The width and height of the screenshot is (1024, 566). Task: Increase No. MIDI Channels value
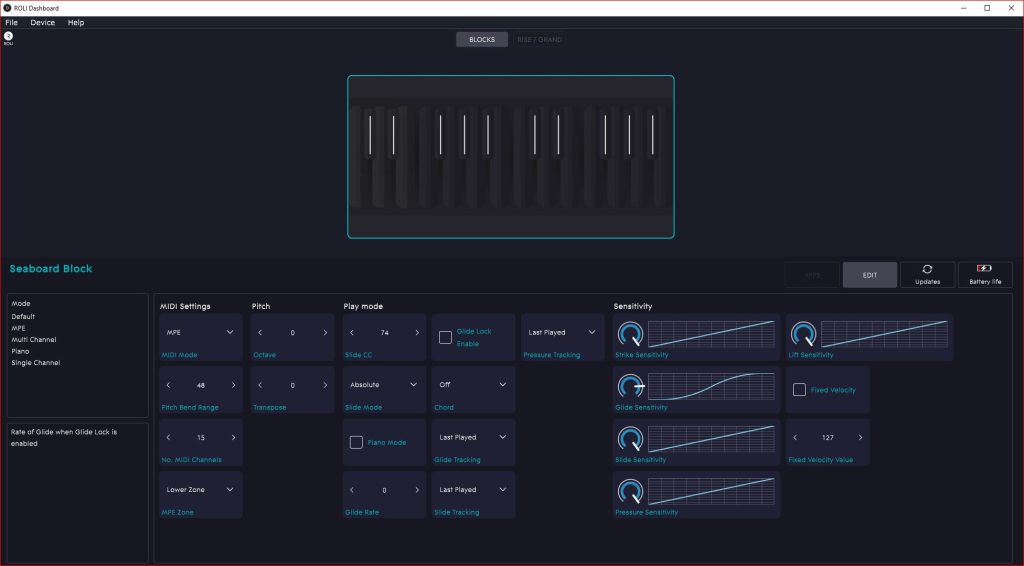(233, 437)
